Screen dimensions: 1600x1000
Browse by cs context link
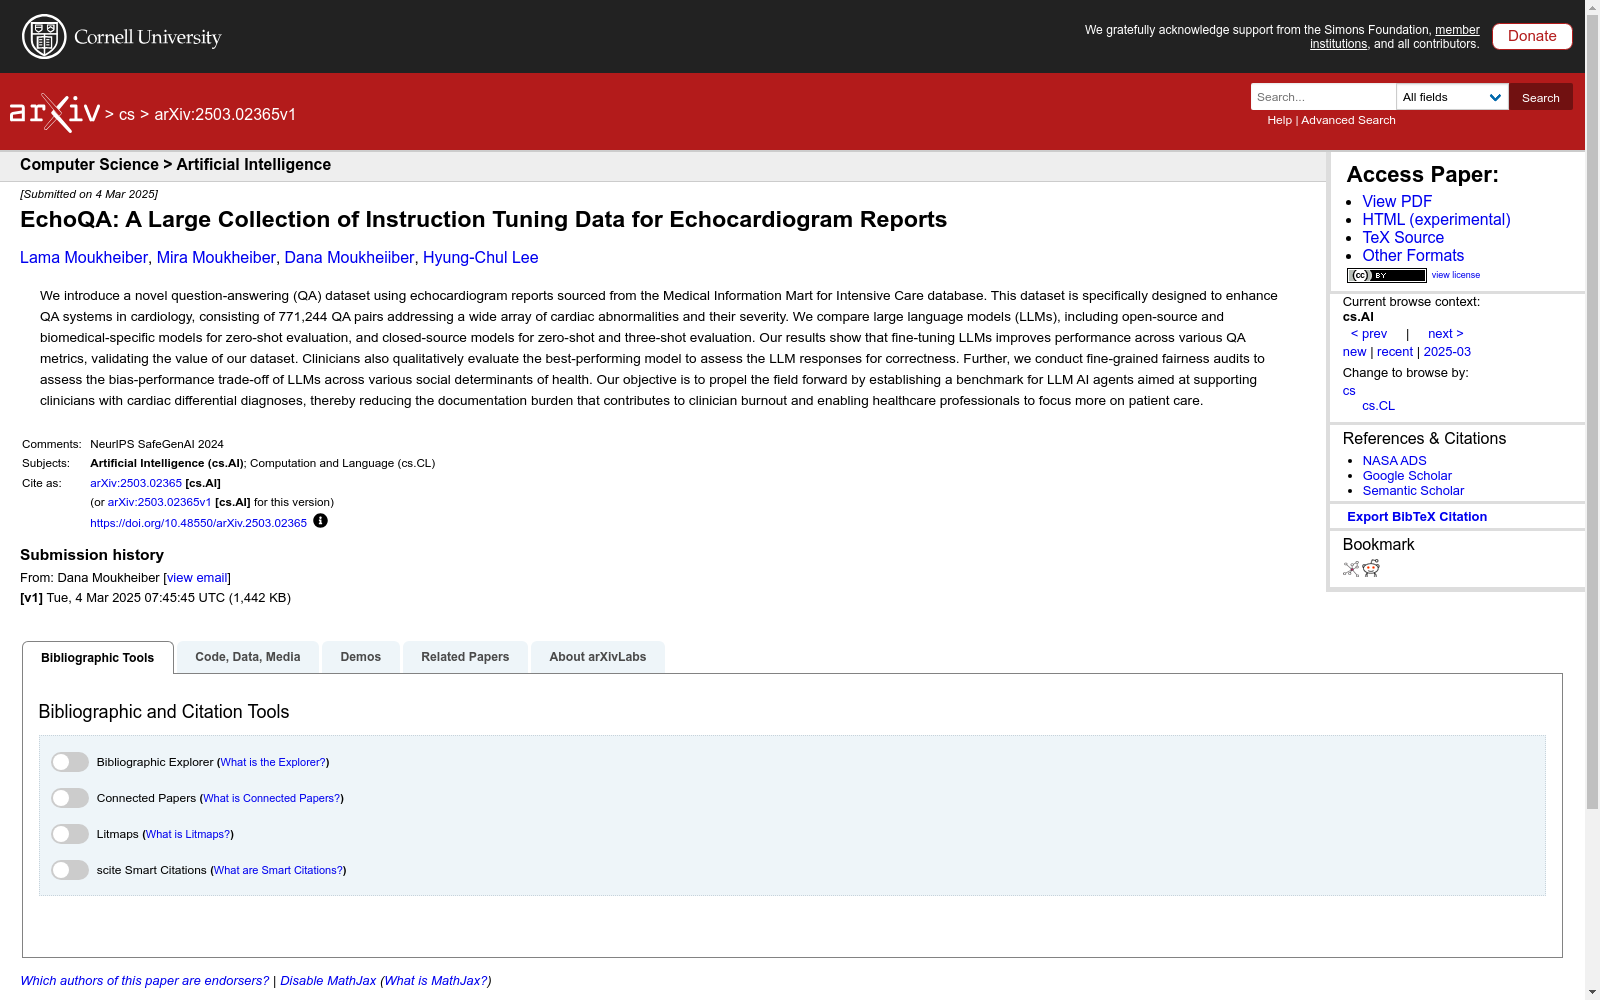(1349, 391)
